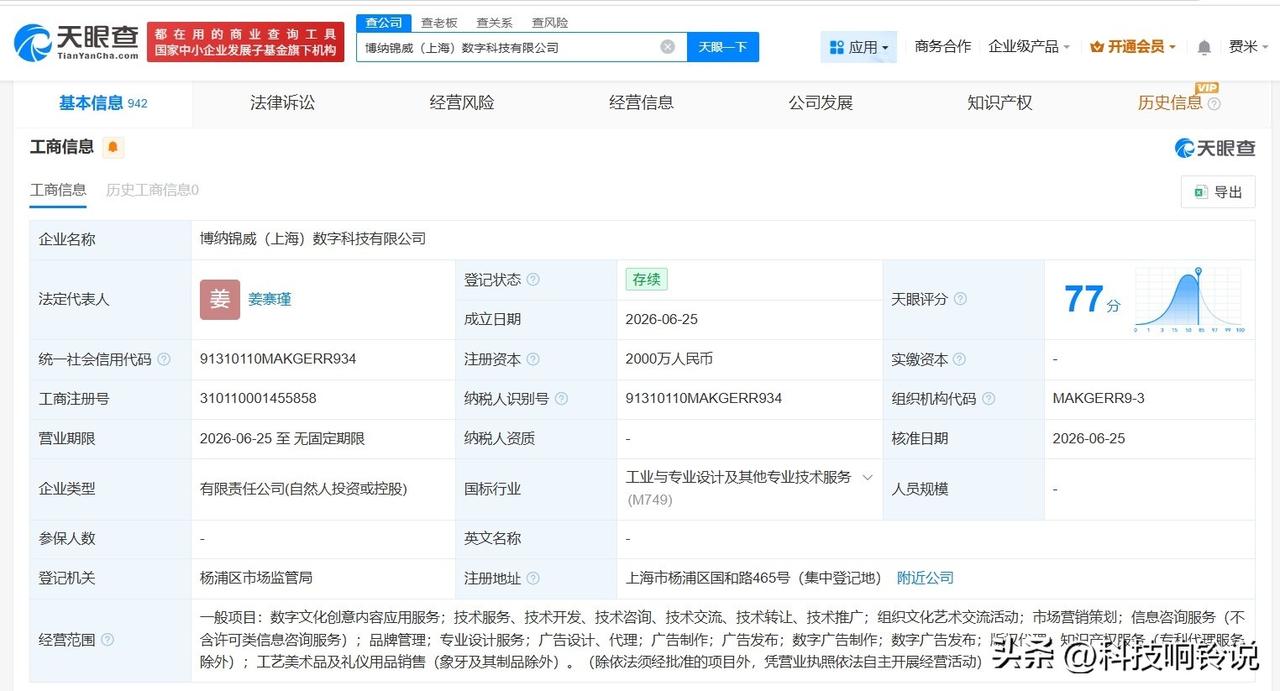The image size is (1280, 691).
Task: Click the 杨浦区市场监管局 registration authority
Action: [256, 577]
